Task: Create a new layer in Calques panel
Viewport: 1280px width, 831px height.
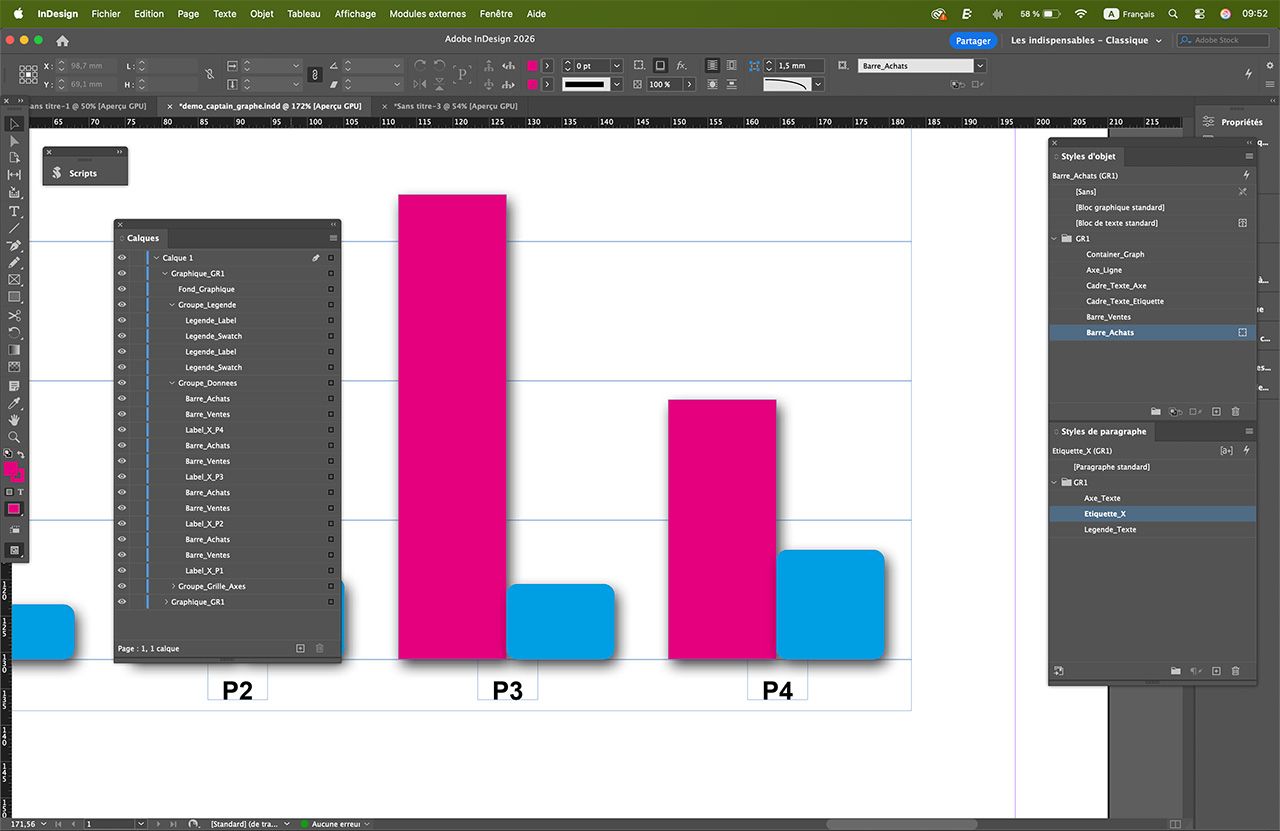Action: coord(300,648)
